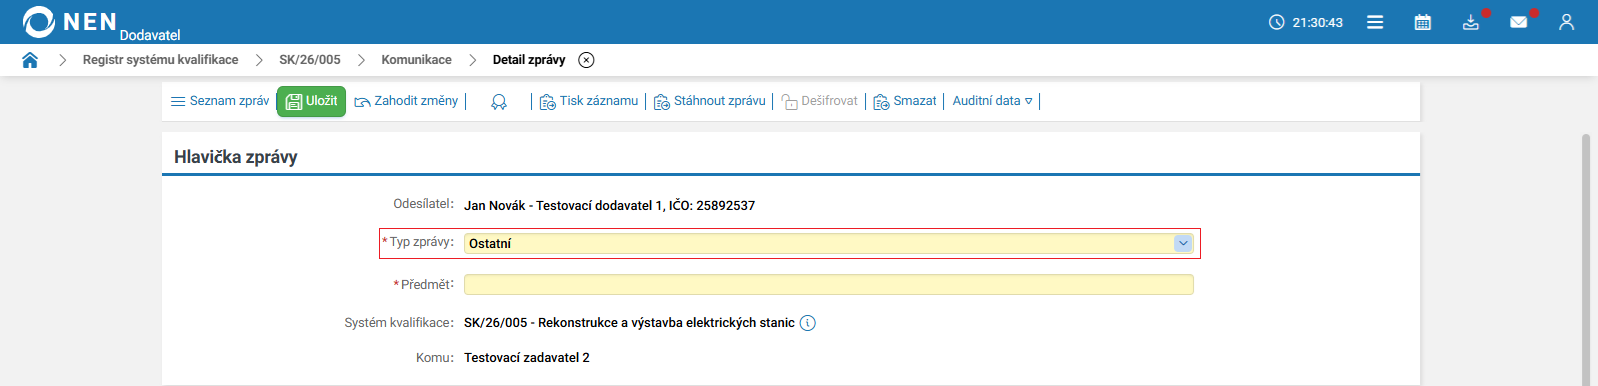The image size is (1598, 386).
Task: Print record with Tisk záznamu
Action: click(x=589, y=101)
